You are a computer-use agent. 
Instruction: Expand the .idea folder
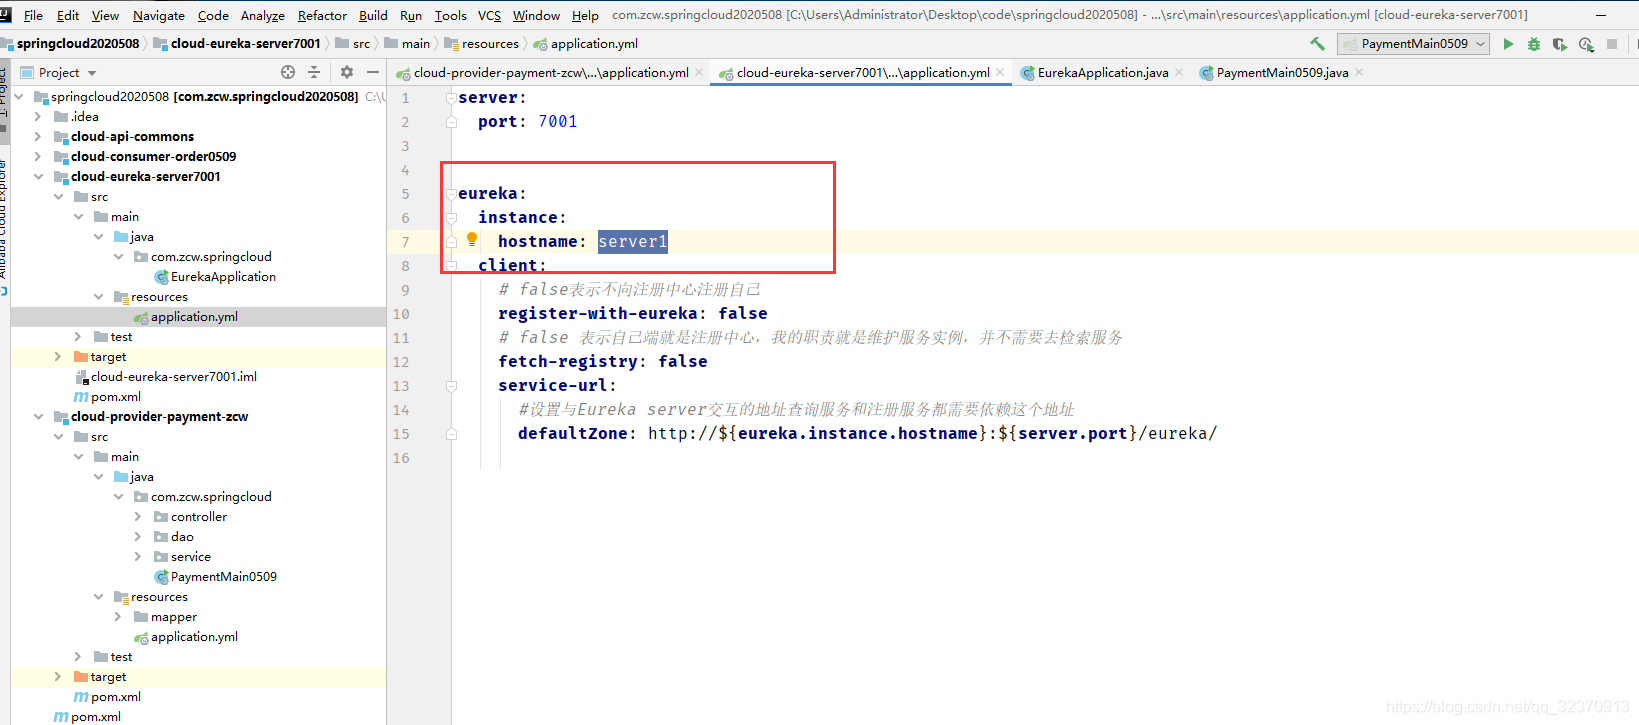pos(38,117)
